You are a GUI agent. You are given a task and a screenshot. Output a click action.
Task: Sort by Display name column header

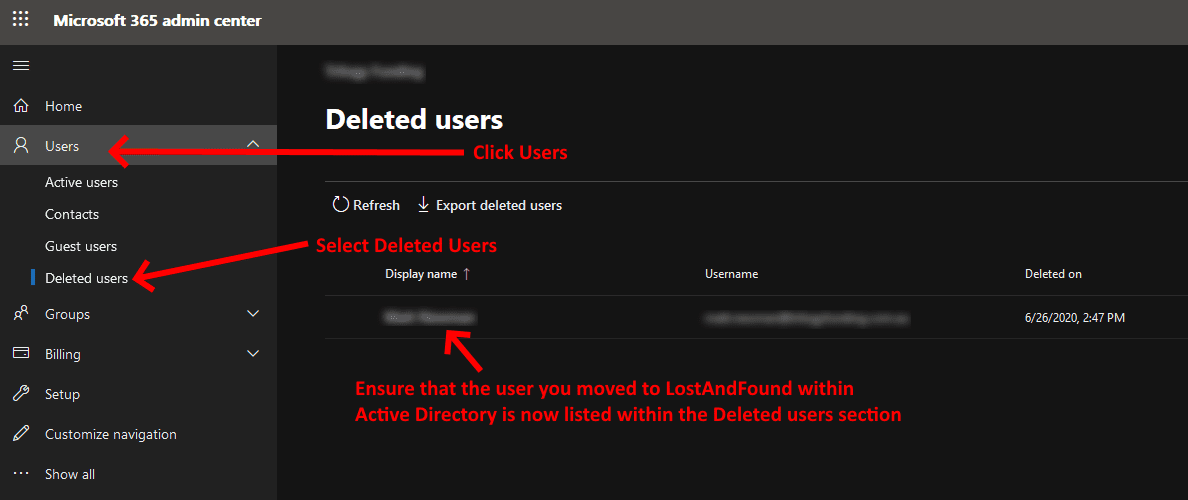pyautogui.click(x=420, y=274)
